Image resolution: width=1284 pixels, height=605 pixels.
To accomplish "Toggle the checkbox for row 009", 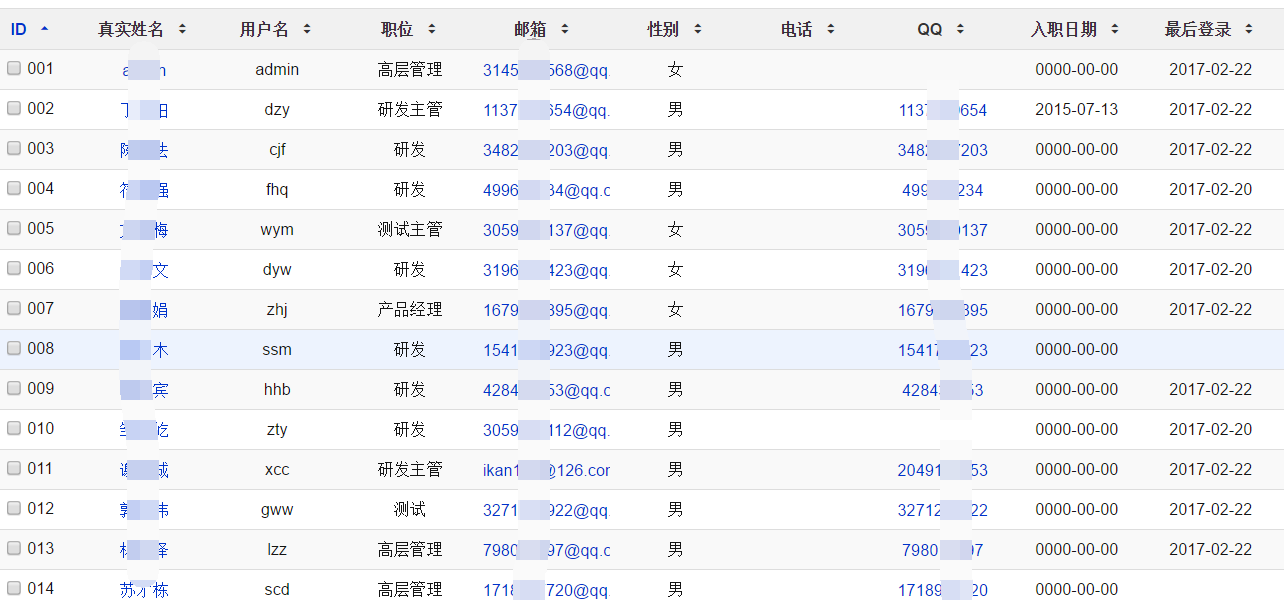I will click(14, 389).
